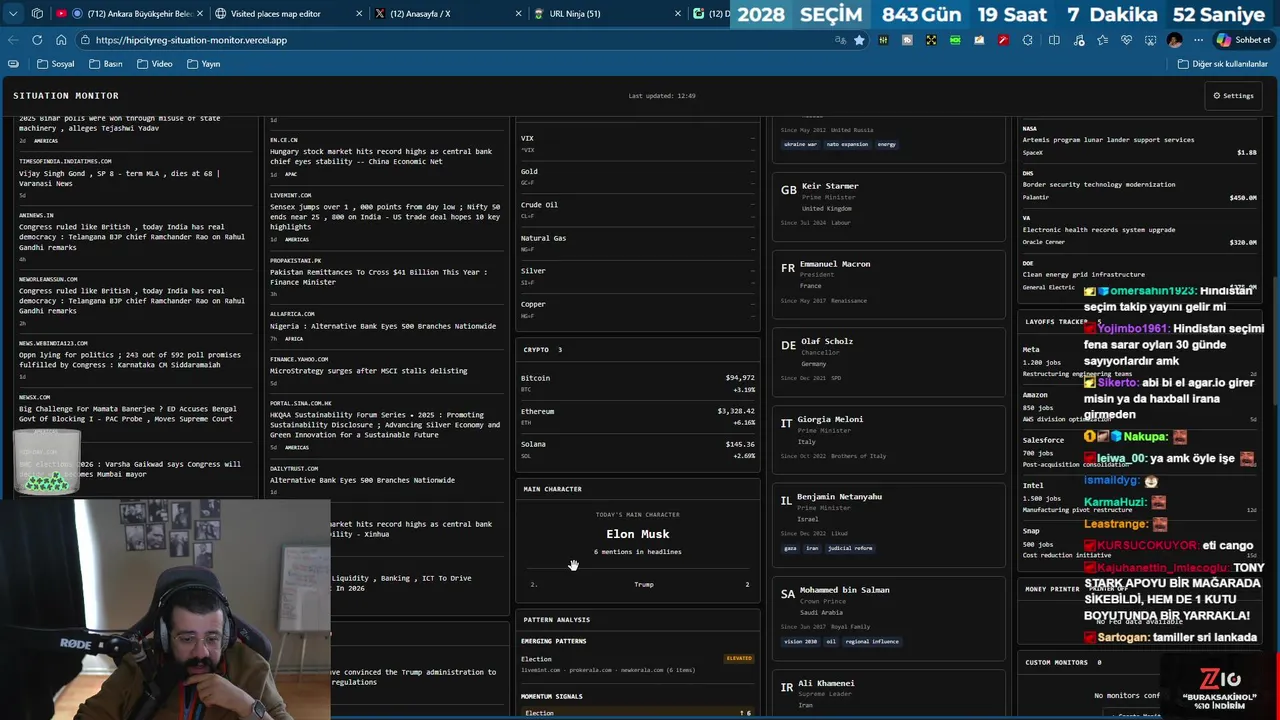Click the Sohbet et Copilot button
Viewport: 1280px width, 720px height.
[1243, 40]
